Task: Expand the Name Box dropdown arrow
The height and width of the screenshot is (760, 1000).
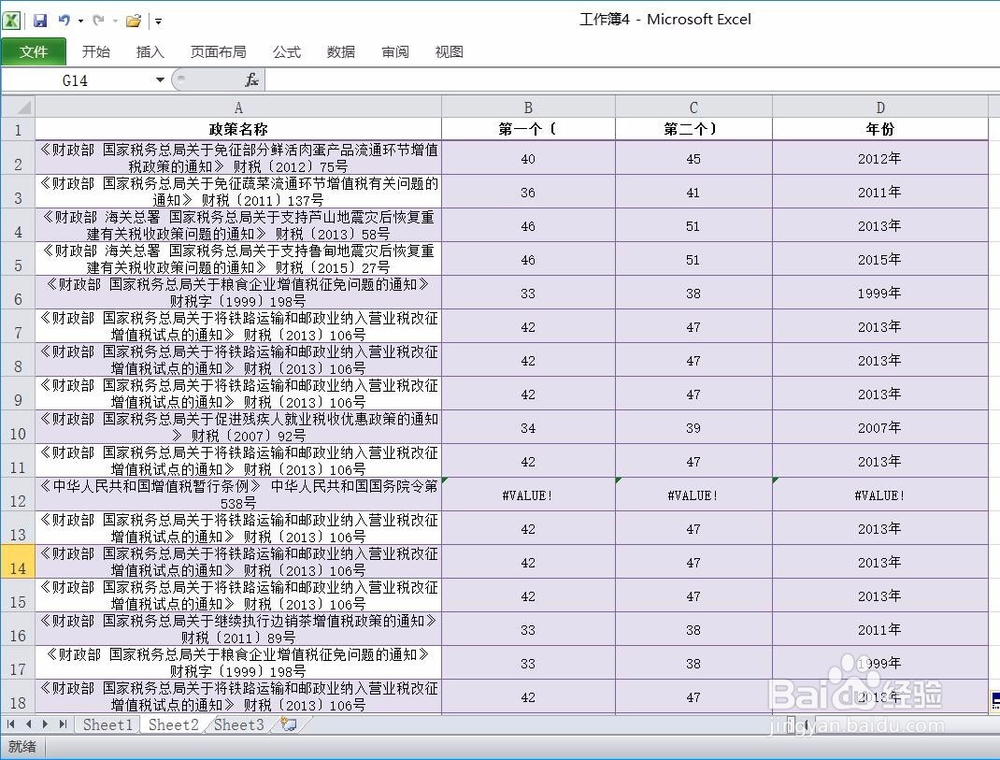Action: [x=160, y=80]
